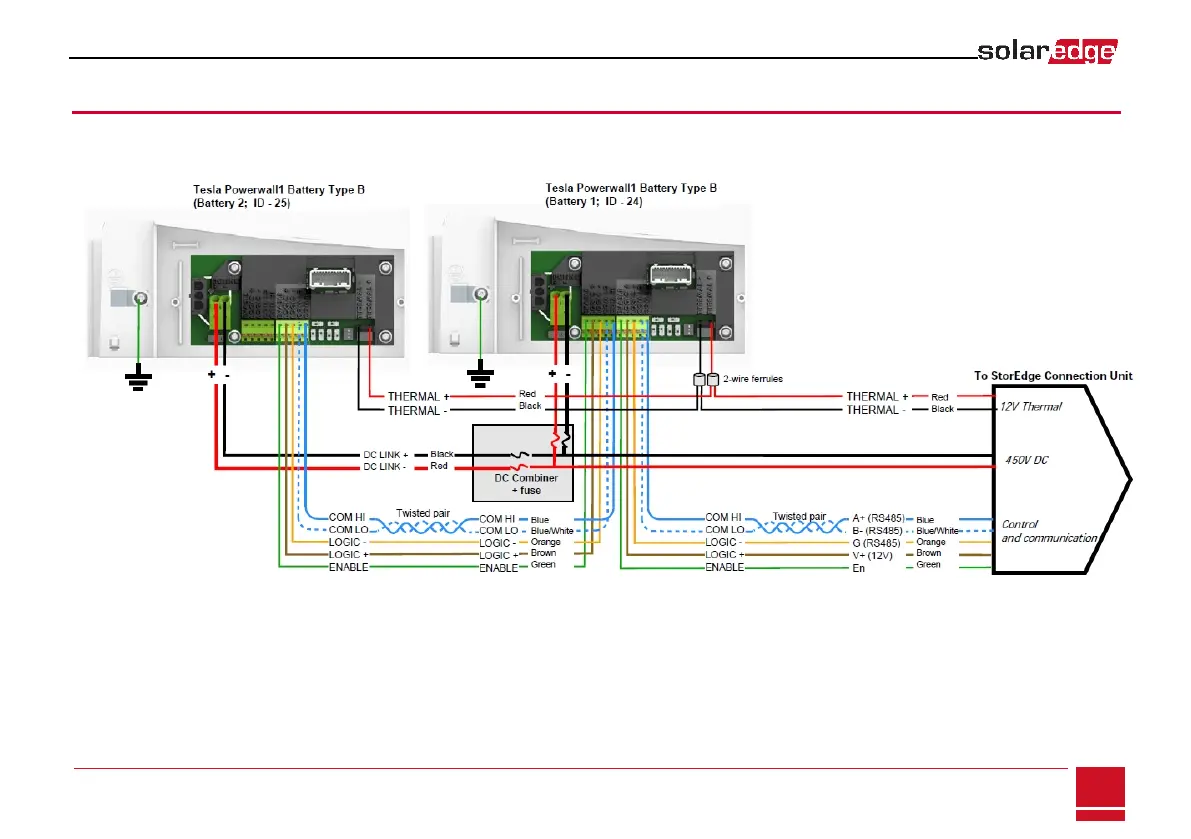This screenshot has height=839, width=1191.
Task: Click the 450V DC label
Action: [1026, 460]
